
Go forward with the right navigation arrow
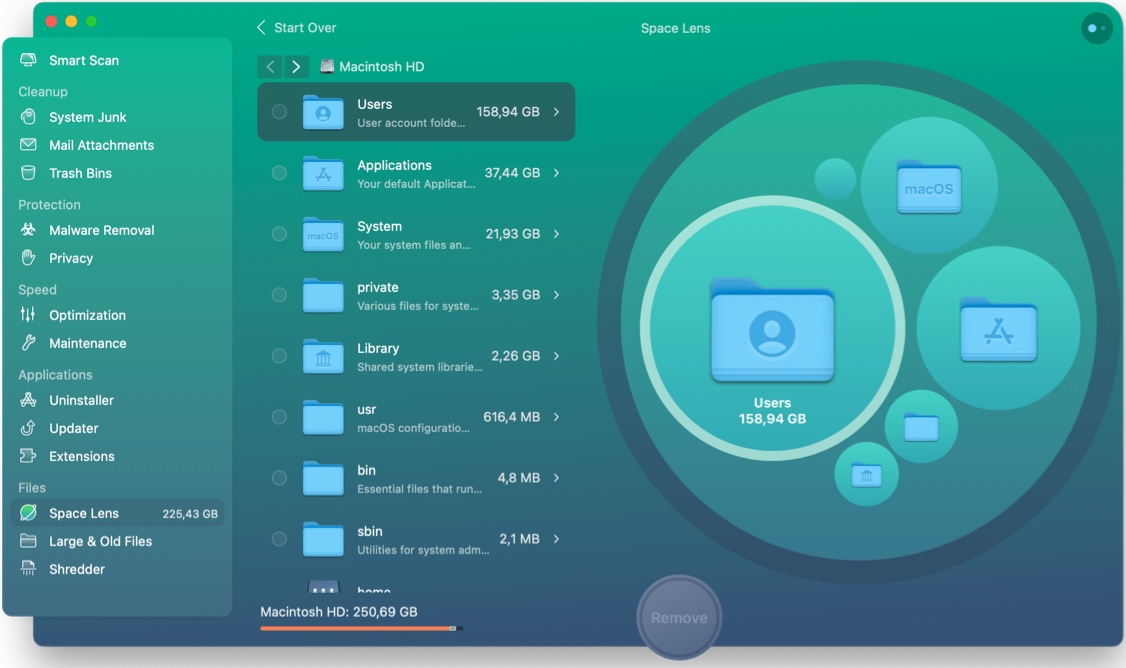[296, 67]
